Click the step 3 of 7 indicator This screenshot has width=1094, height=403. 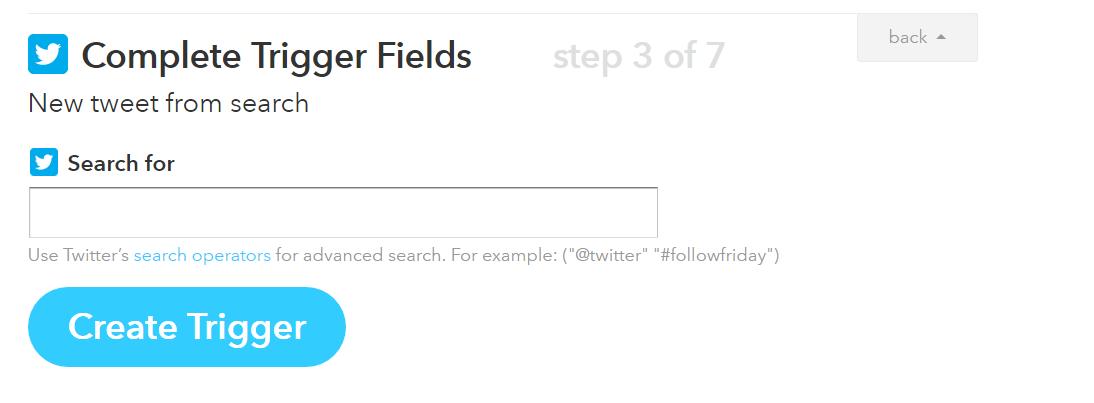click(638, 56)
